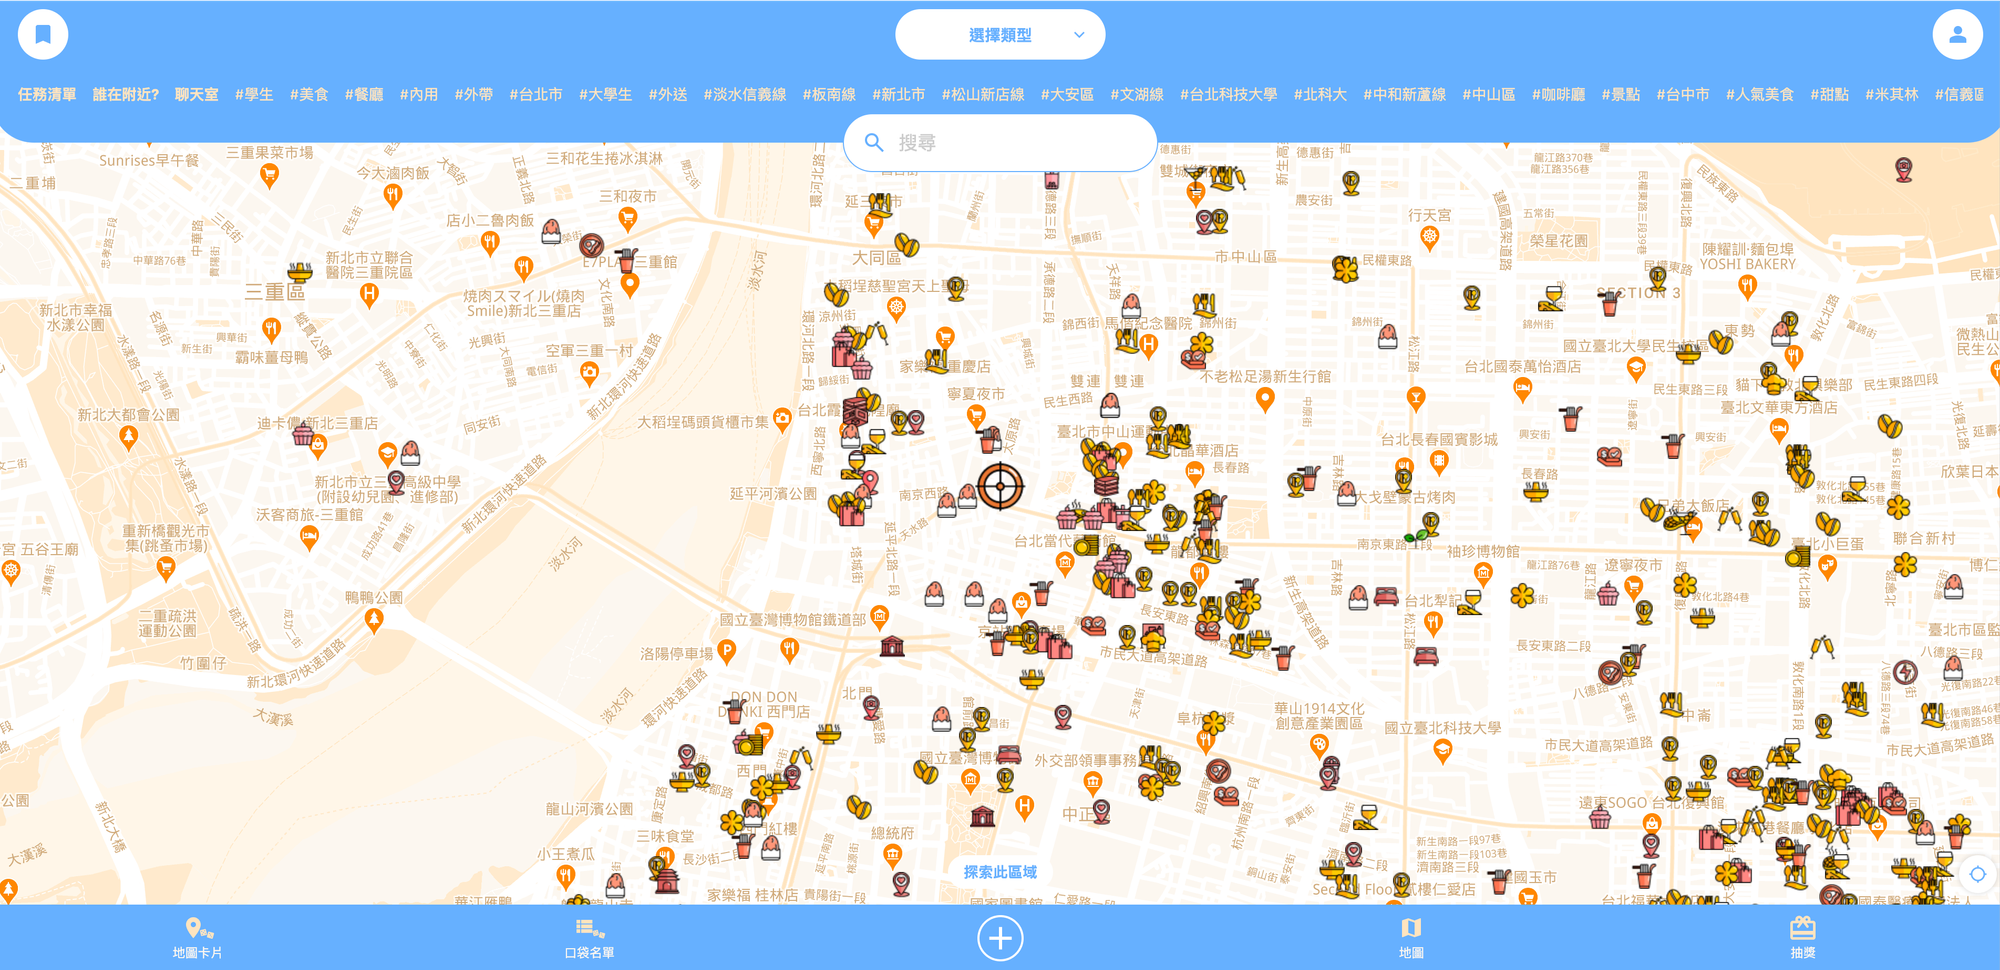2000x970 pixels.
Task: Click the shopping cart marker at 三和夜市
Action: pyautogui.click(x=628, y=218)
